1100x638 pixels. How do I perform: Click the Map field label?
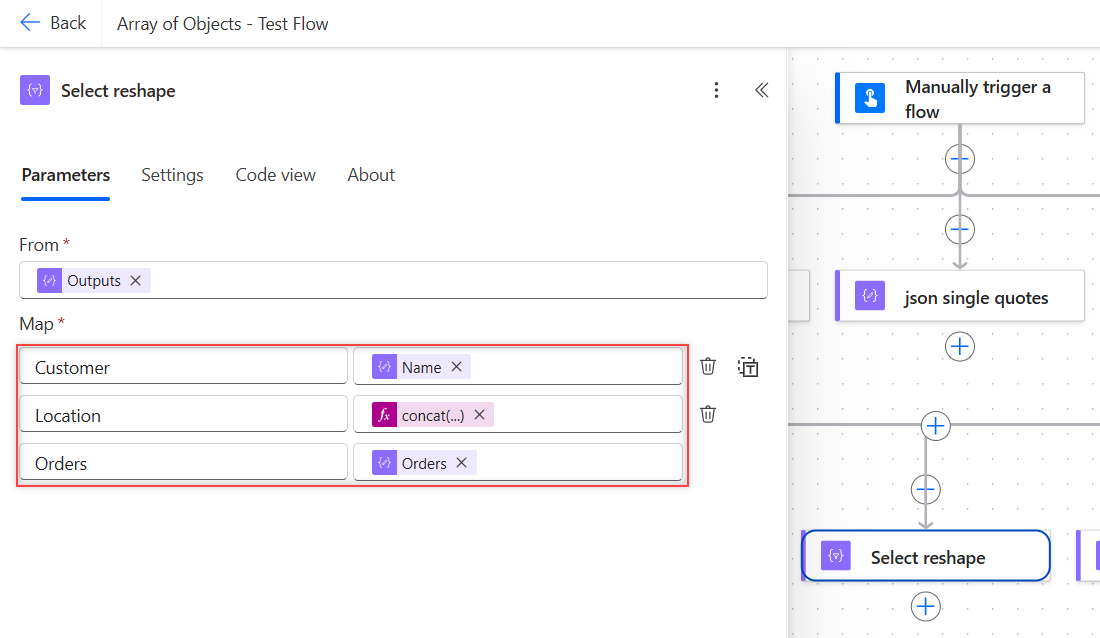36,324
